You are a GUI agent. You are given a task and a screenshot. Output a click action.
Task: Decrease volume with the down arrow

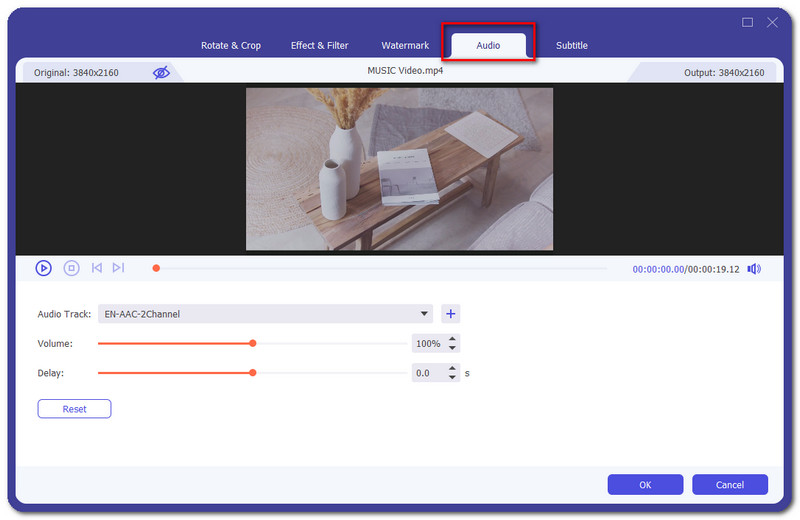[x=453, y=348]
